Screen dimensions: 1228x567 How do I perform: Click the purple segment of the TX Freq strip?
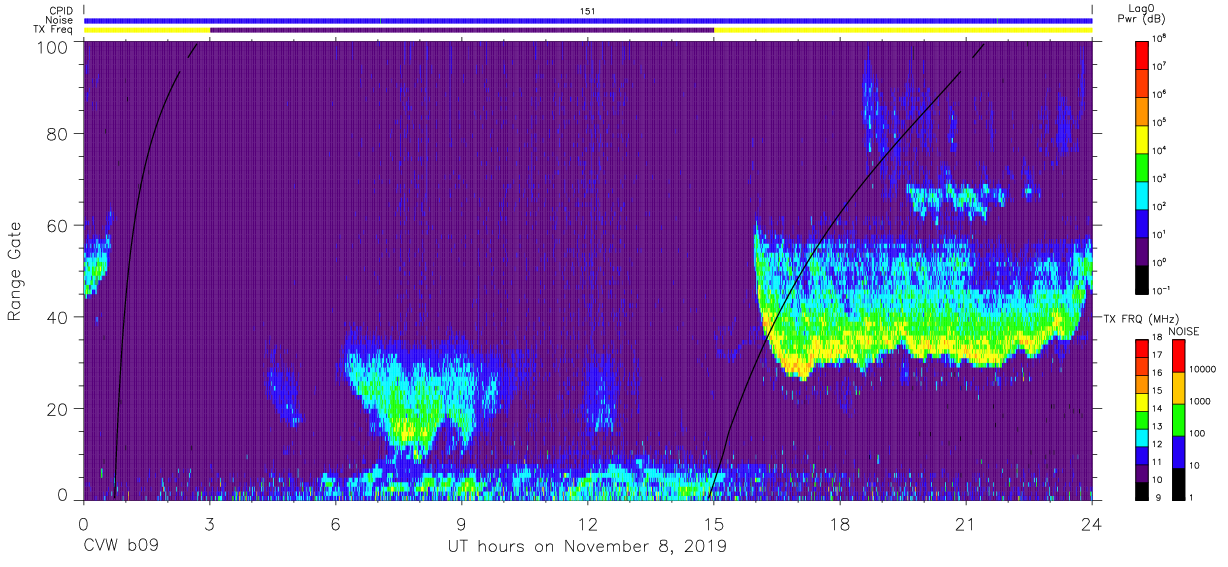point(462,30)
